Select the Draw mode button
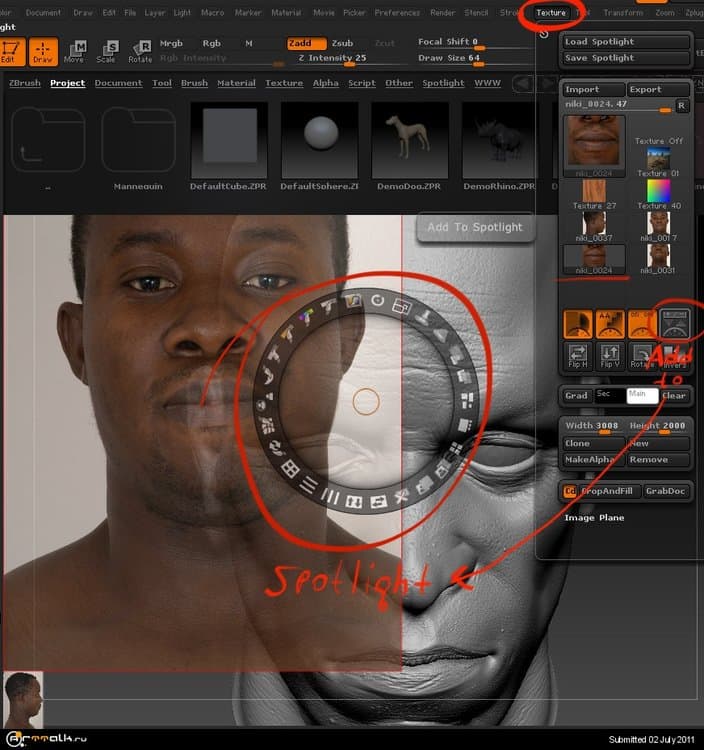Image resolution: width=704 pixels, height=750 pixels. click(43, 51)
